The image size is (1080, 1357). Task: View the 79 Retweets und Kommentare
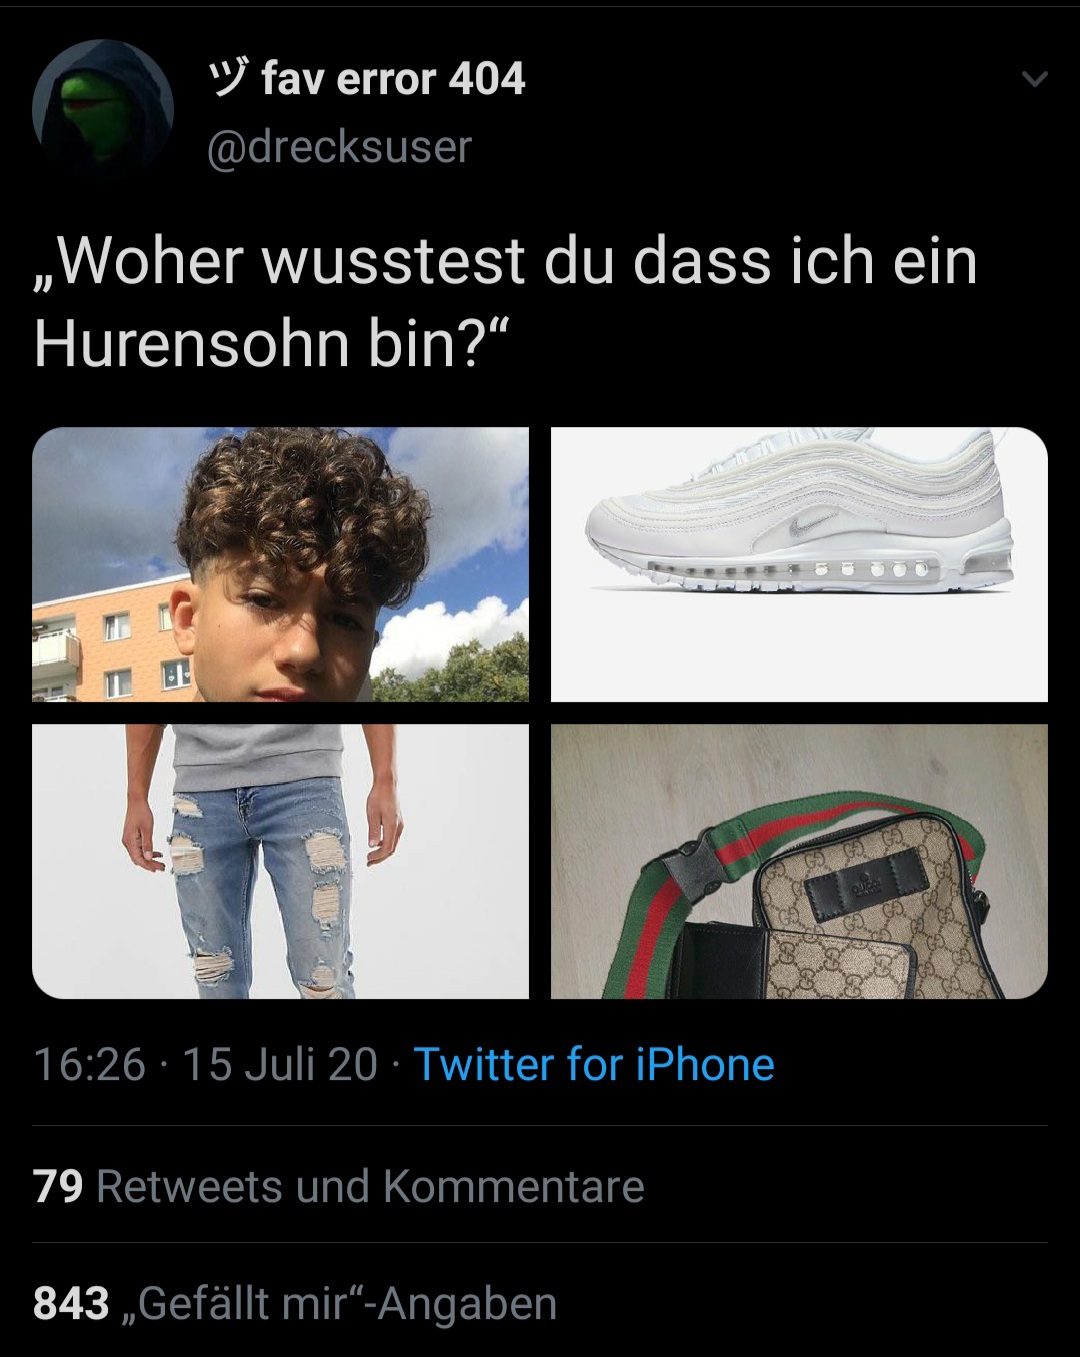[339, 1186]
